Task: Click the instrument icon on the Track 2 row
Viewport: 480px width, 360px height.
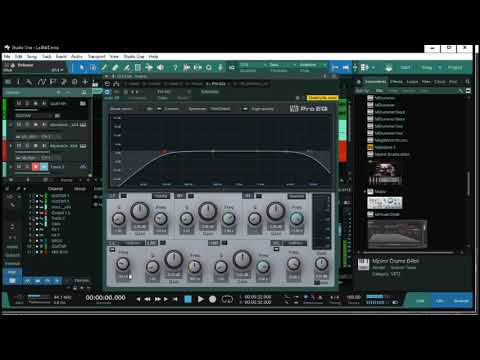Action: click(x=83, y=166)
